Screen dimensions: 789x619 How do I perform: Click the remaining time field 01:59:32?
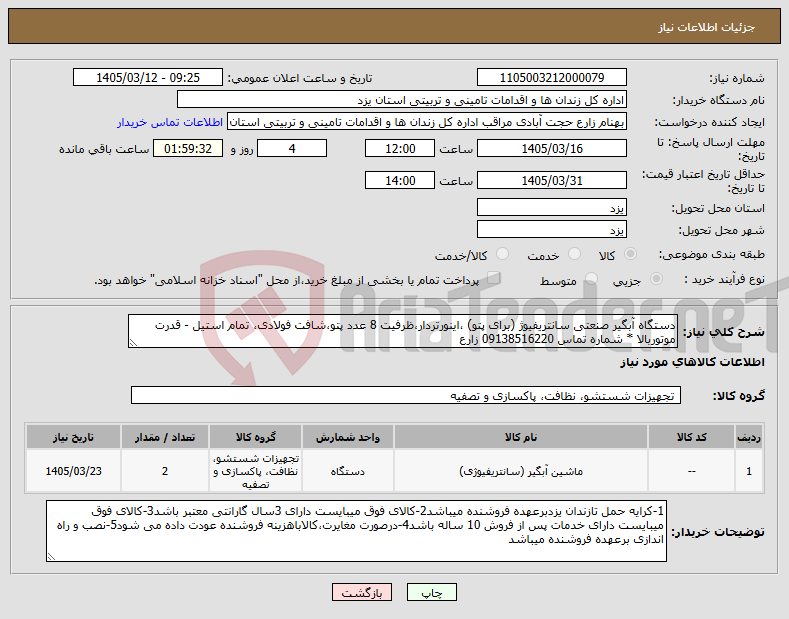pyautogui.click(x=188, y=148)
